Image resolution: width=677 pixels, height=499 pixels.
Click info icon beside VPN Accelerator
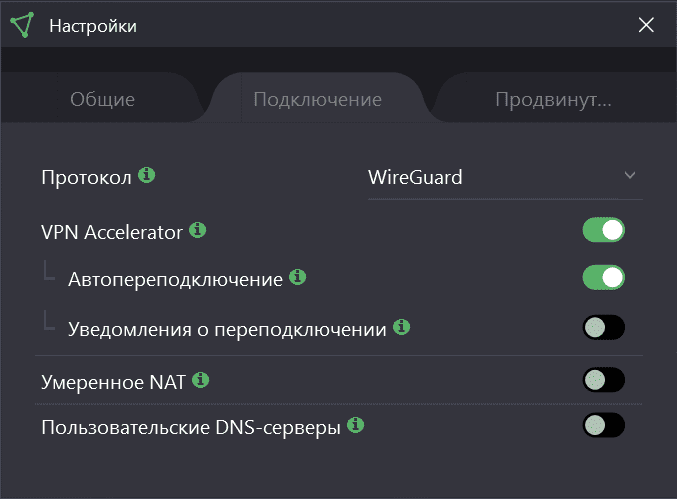(198, 230)
